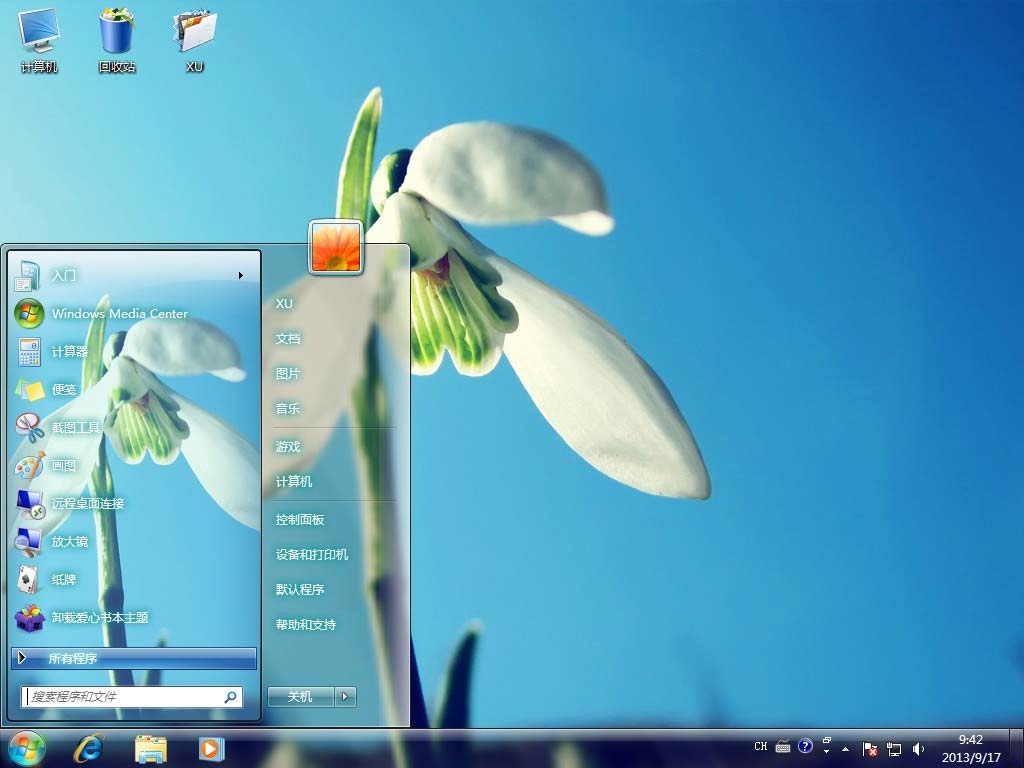Image resolution: width=1024 pixels, height=768 pixels.
Task: Open 帮助和支持 help and support
Action: pos(306,625)
